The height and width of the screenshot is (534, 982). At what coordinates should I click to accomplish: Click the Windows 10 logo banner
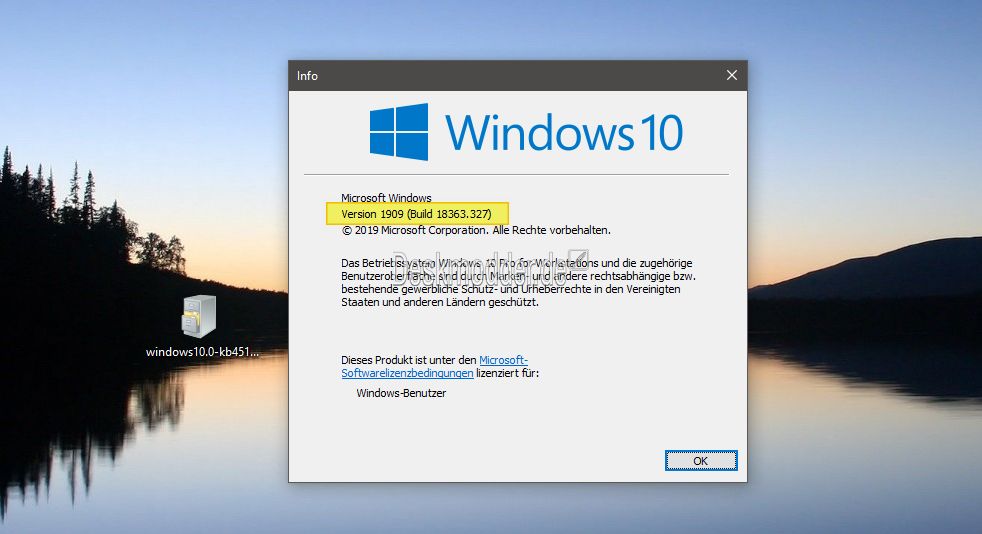[x=525, y=132]
